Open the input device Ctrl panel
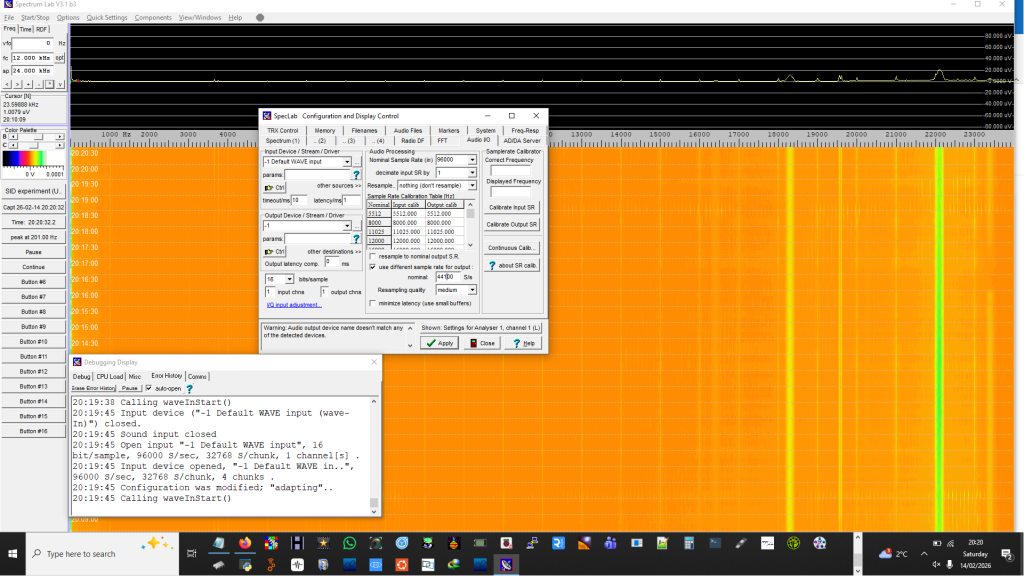The image size is (1024, 576). coord(275,187)
